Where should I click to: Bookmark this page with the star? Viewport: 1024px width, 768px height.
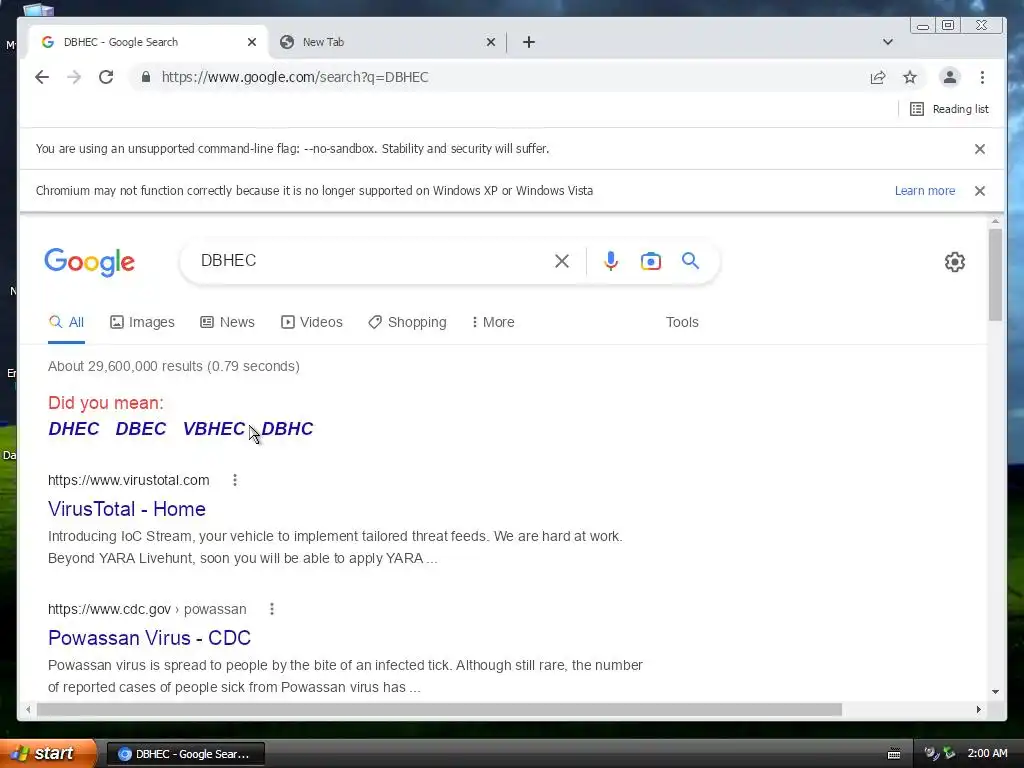tap(910, 77)
